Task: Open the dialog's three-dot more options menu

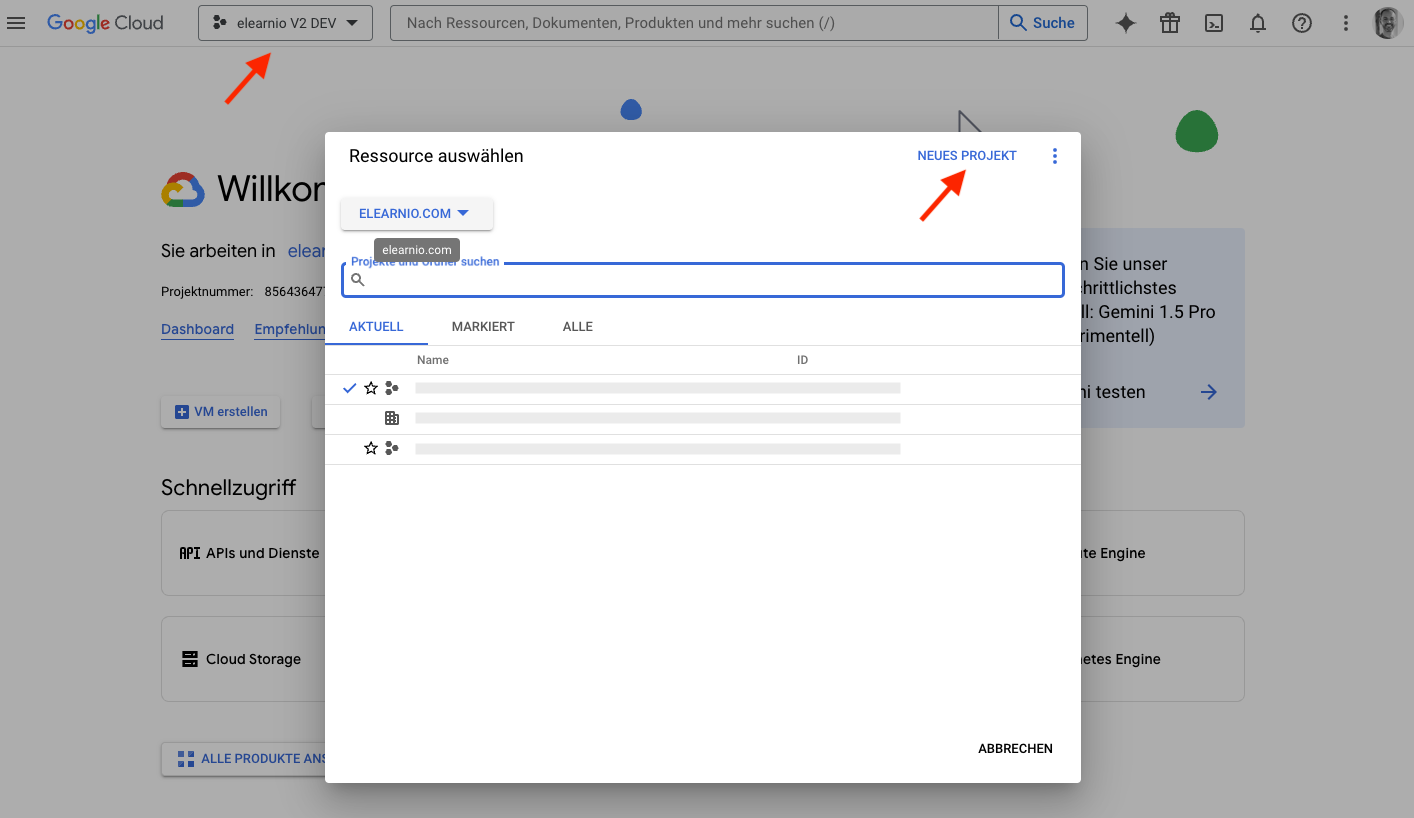Action: (1054, 156)
